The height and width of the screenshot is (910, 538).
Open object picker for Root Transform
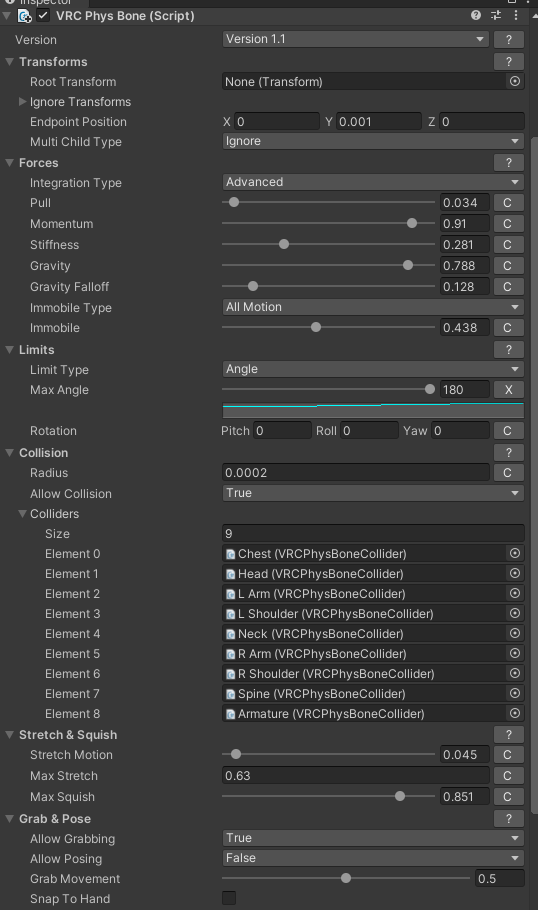click(x=515, y=81)
